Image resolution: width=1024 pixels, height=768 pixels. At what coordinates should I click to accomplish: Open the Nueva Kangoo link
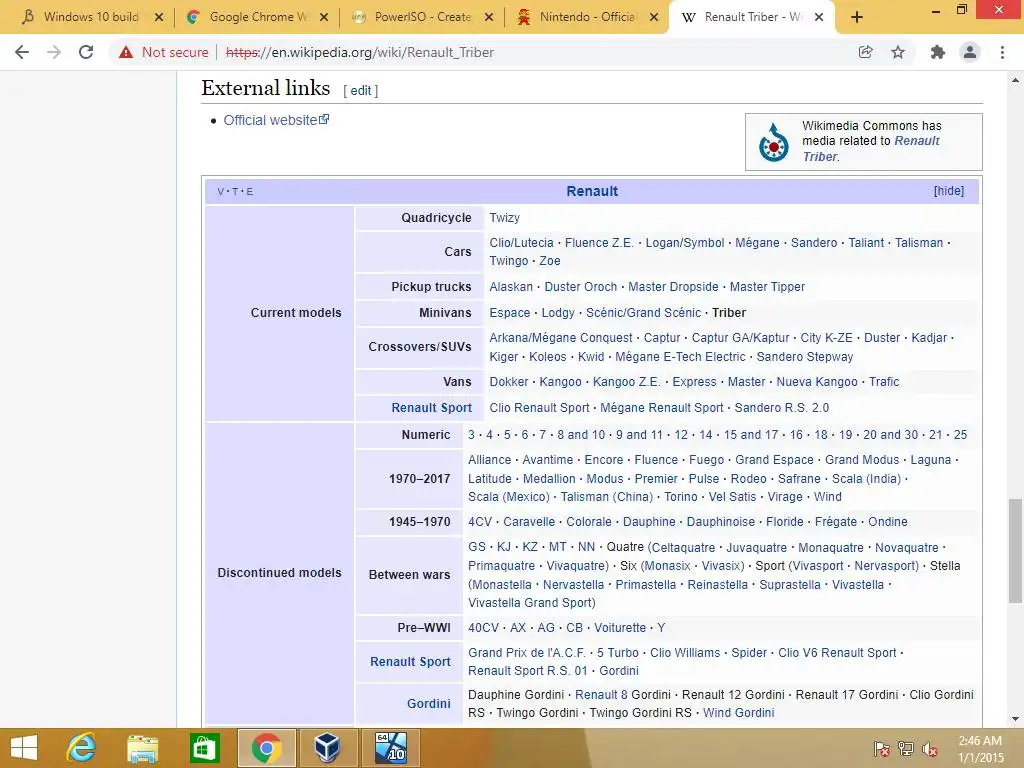point(817,382)
